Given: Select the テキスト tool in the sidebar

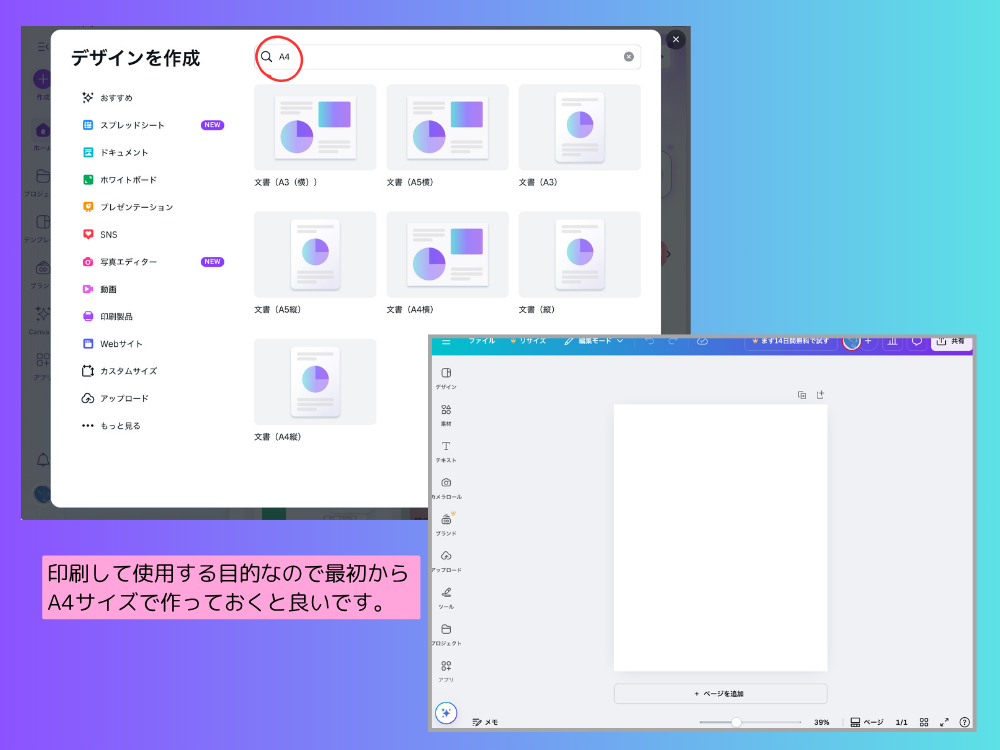Looking at the screenshot, I should (446, 451).
